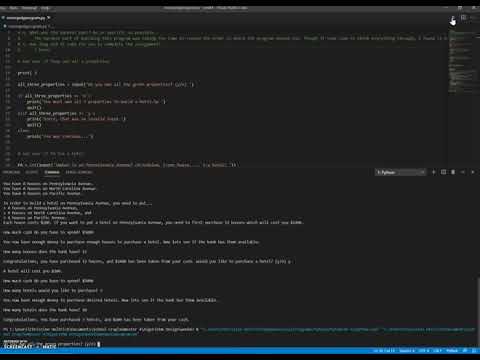480x360 pixels.
Task: Click 'How many houses does the bank have' line
Action: (45, 252)
